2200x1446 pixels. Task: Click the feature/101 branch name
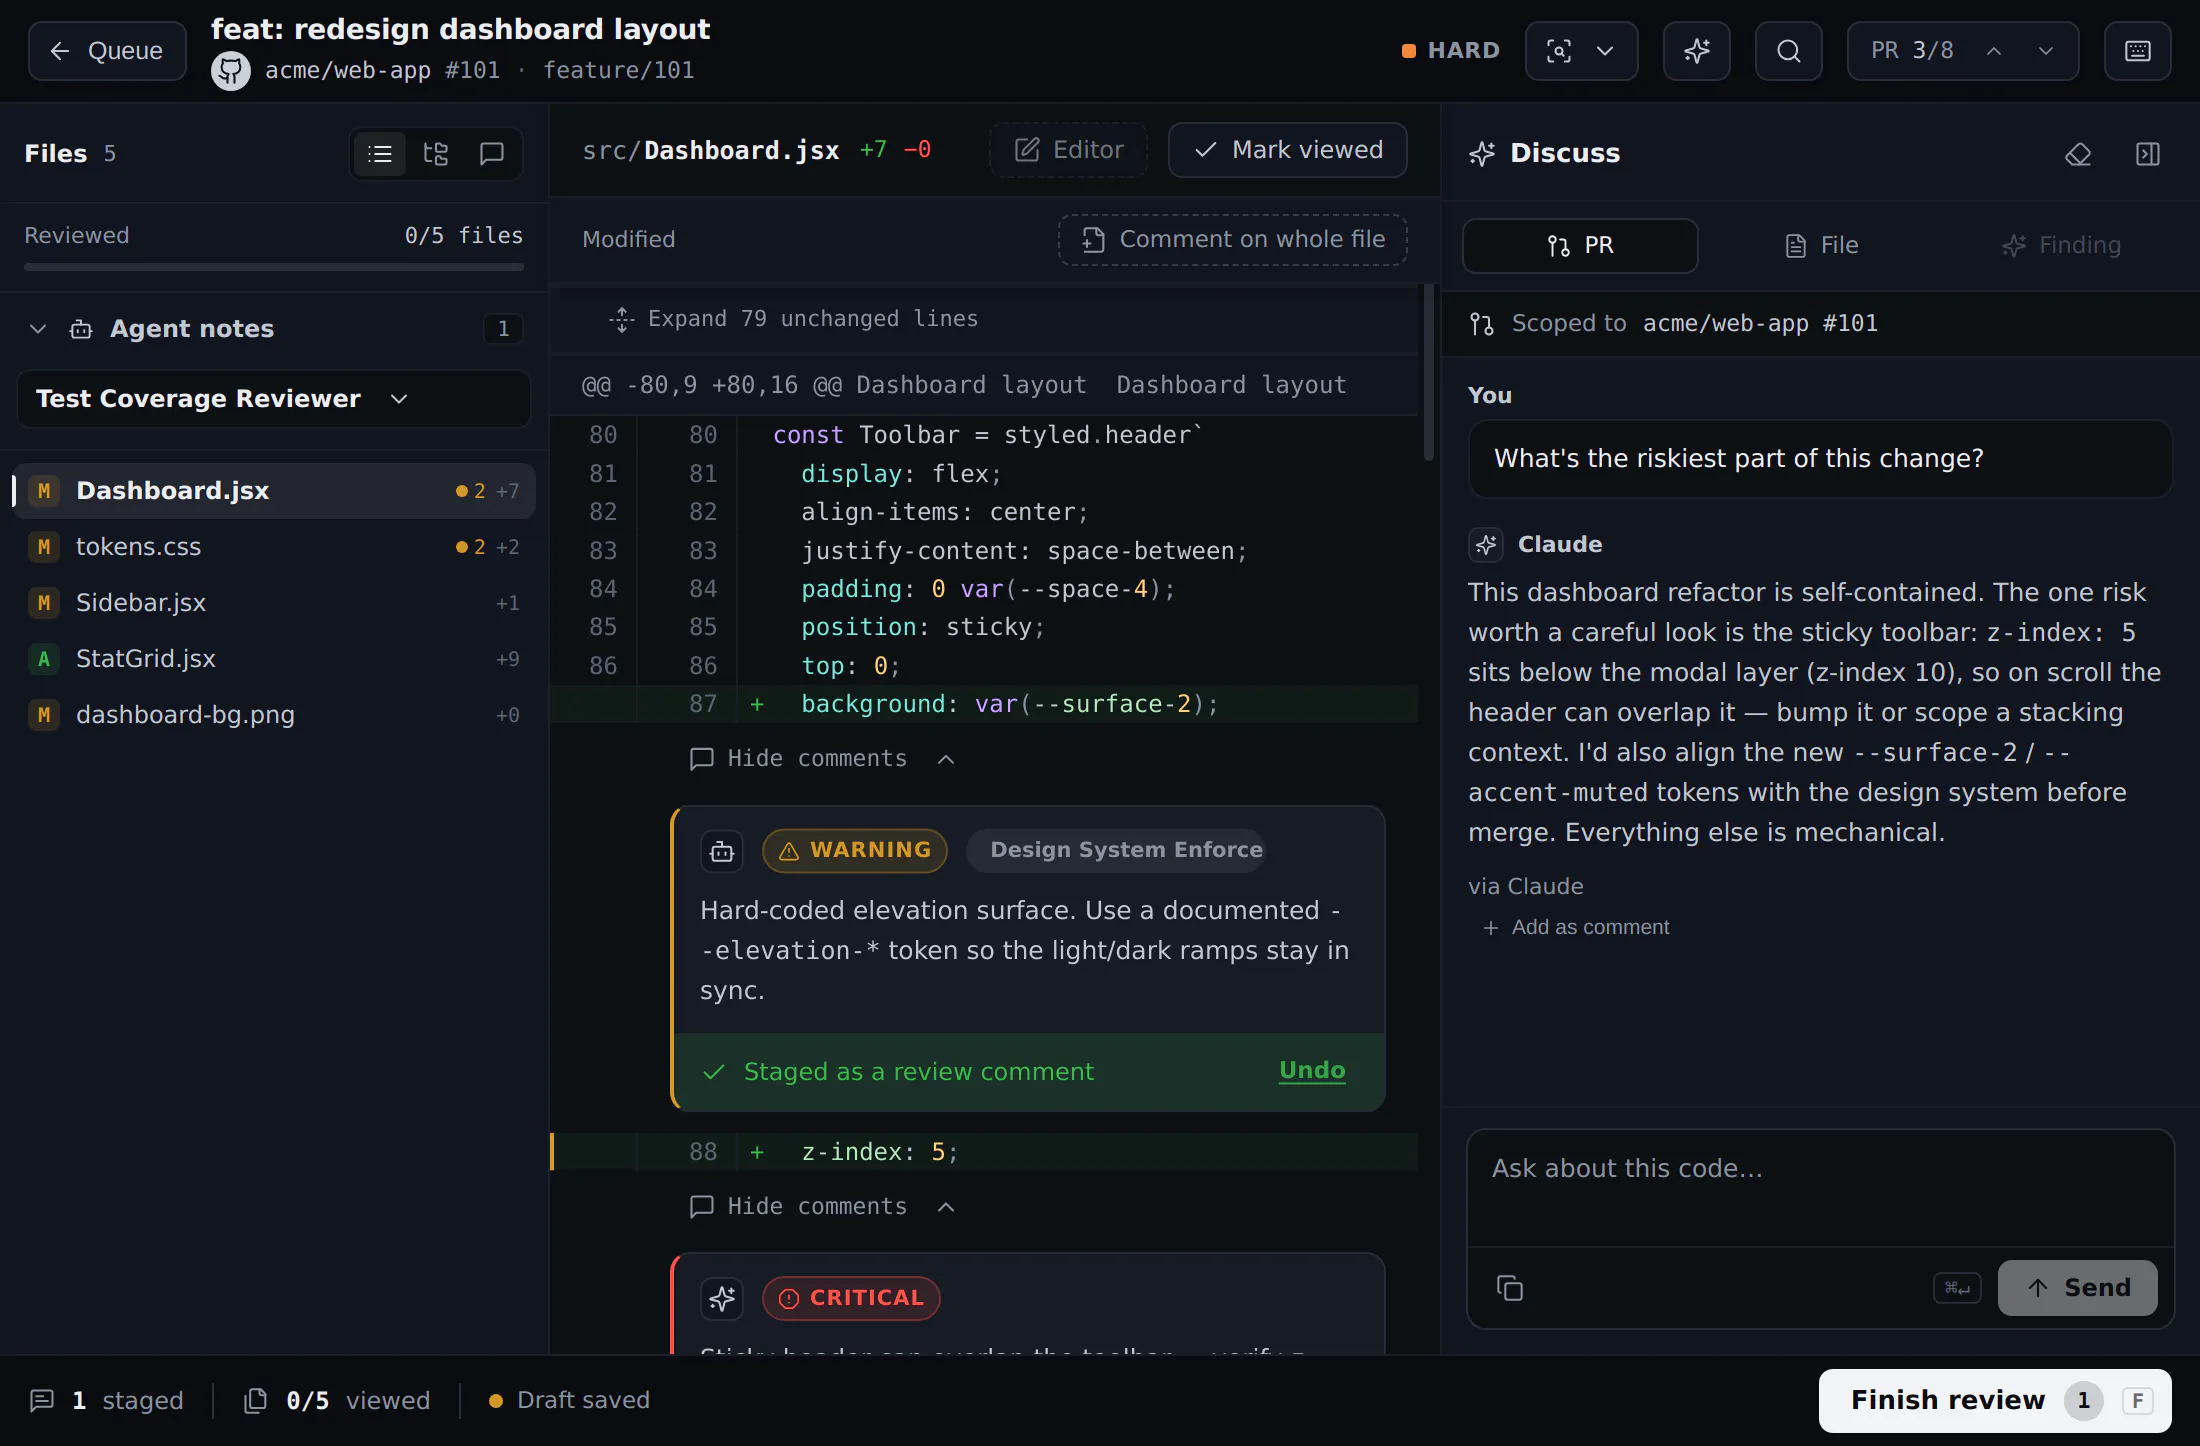click(618, 70)
